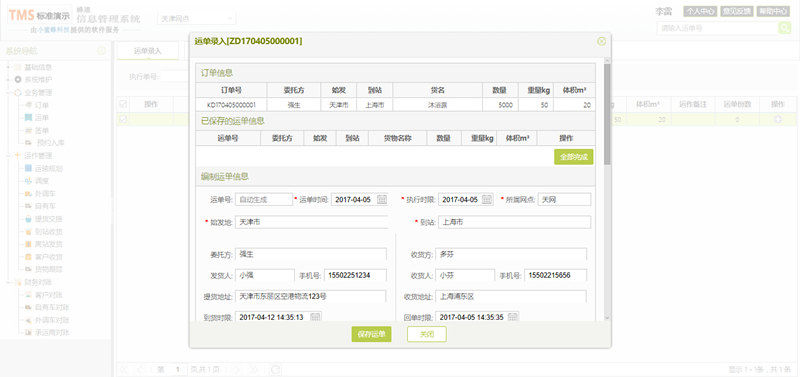Click the 关闭 button at dialog bottom

coord(427,334)
